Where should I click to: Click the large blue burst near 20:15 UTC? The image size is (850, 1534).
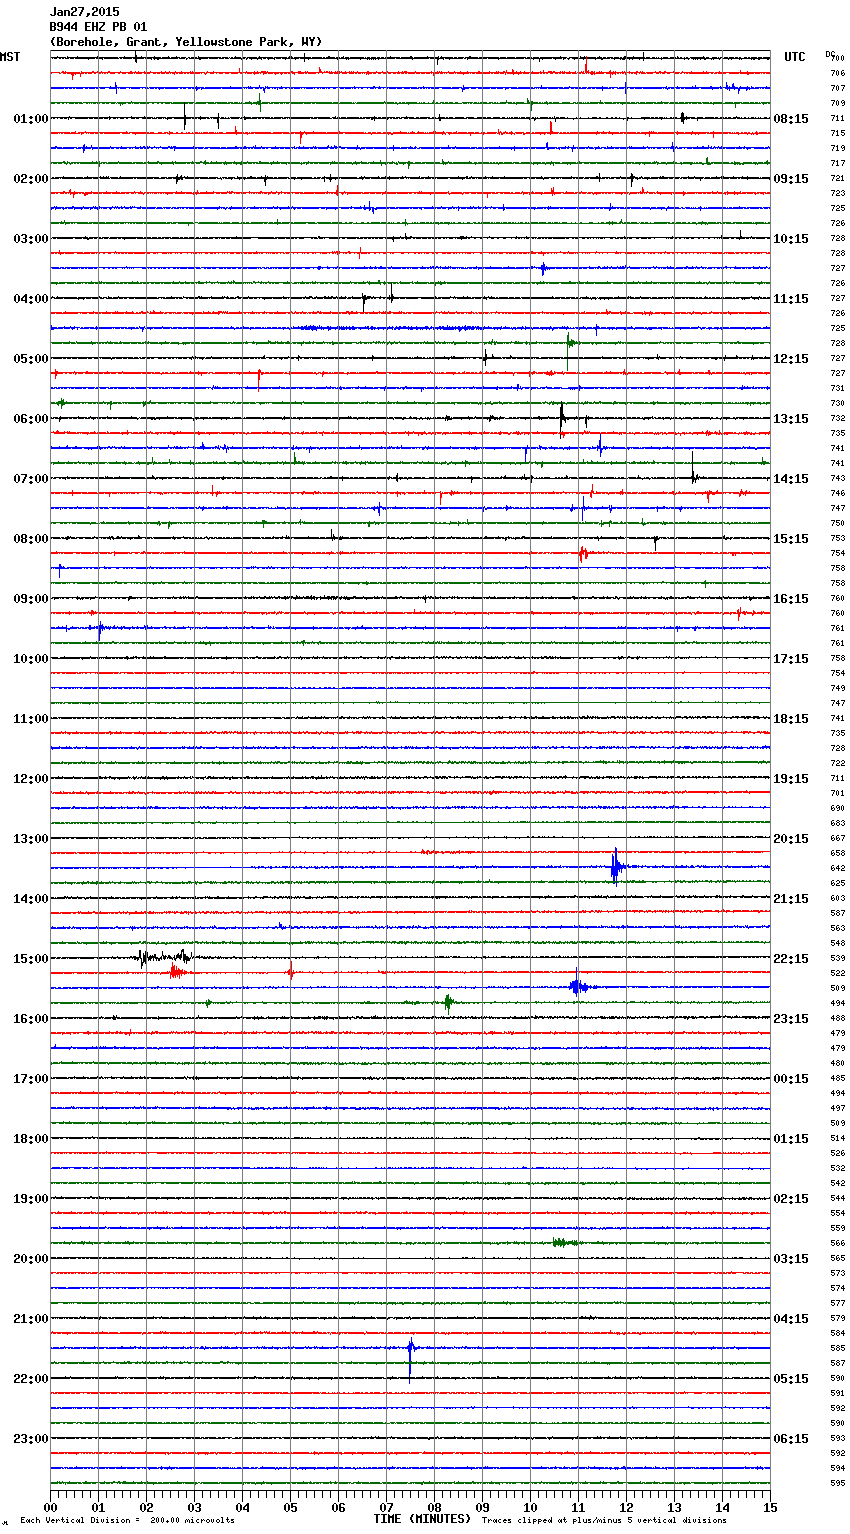[x=616, y=867]
